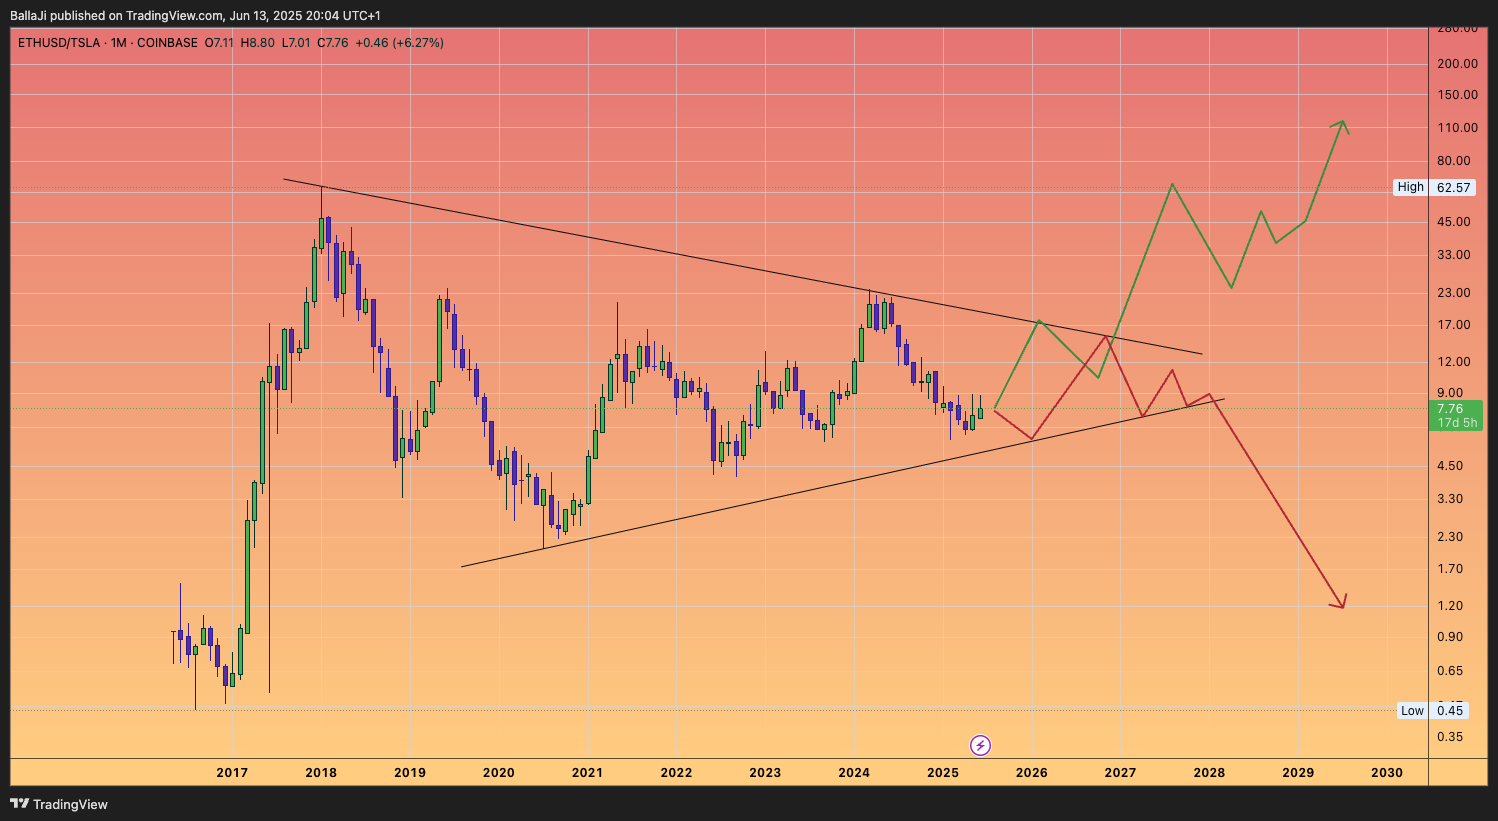Click the 45.00 price scale value
This screenshot has width=1498, height=821.
coord(1454,222)
